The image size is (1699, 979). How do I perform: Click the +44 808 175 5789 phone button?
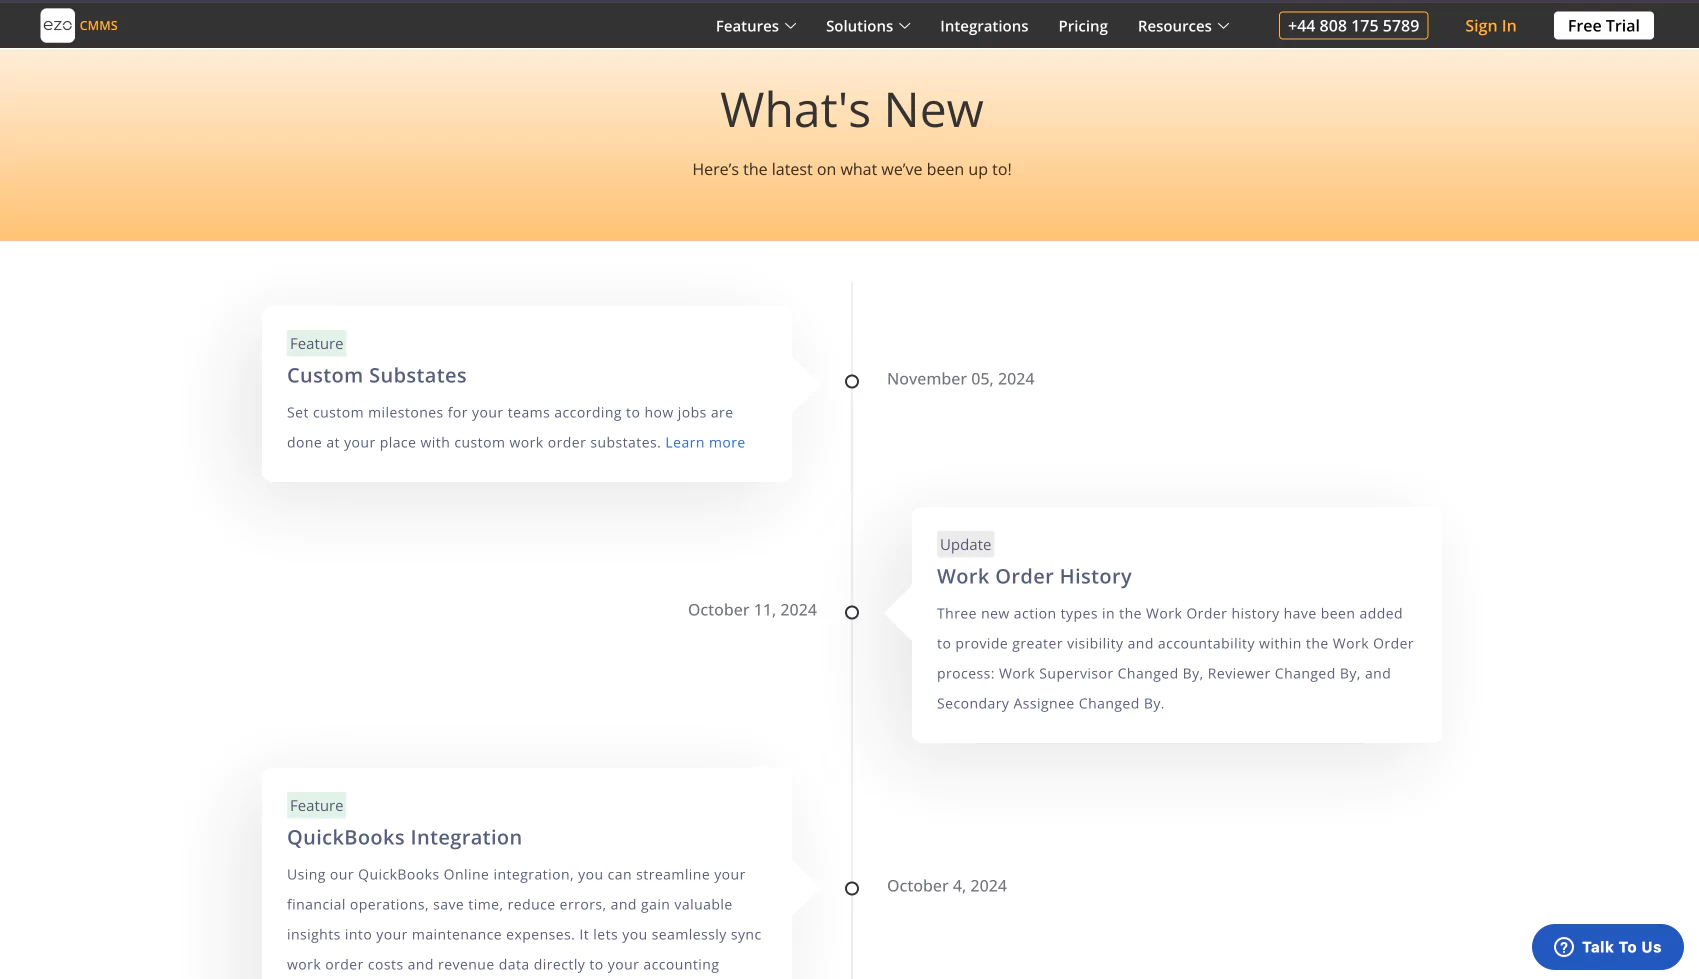[x=1353, y=25]
